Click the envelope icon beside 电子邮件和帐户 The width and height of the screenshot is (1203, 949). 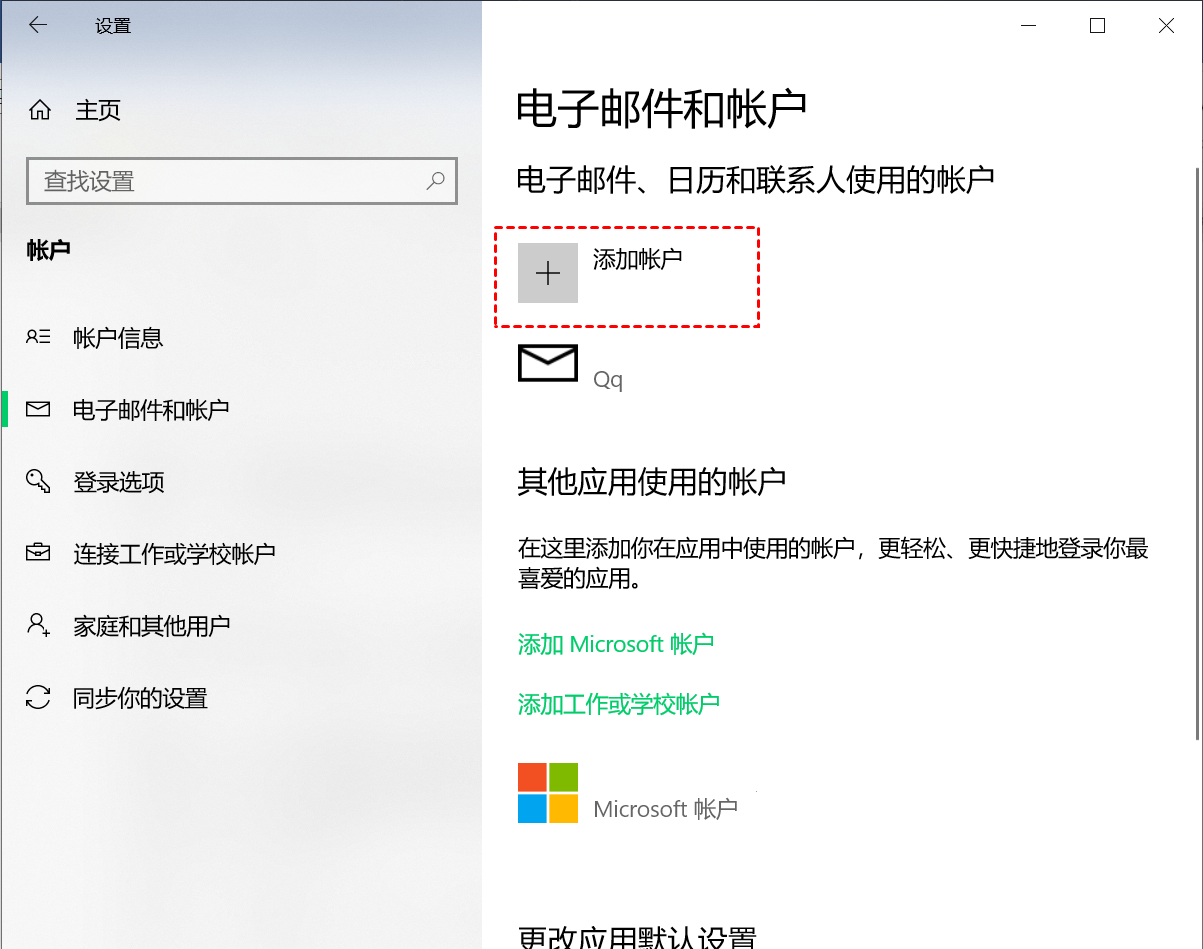pos(38,410)
